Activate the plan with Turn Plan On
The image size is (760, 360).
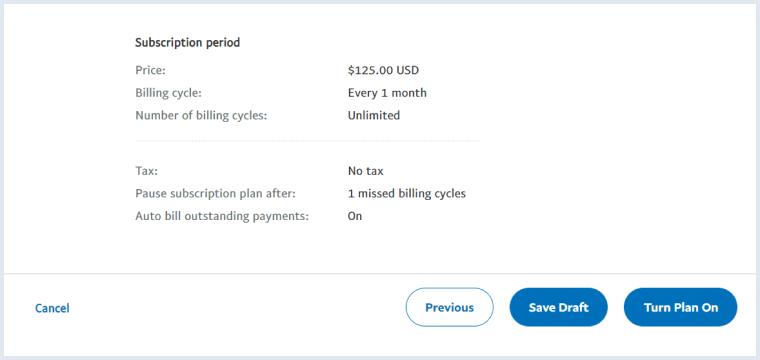pyautogui.click(x=681, y=307)
